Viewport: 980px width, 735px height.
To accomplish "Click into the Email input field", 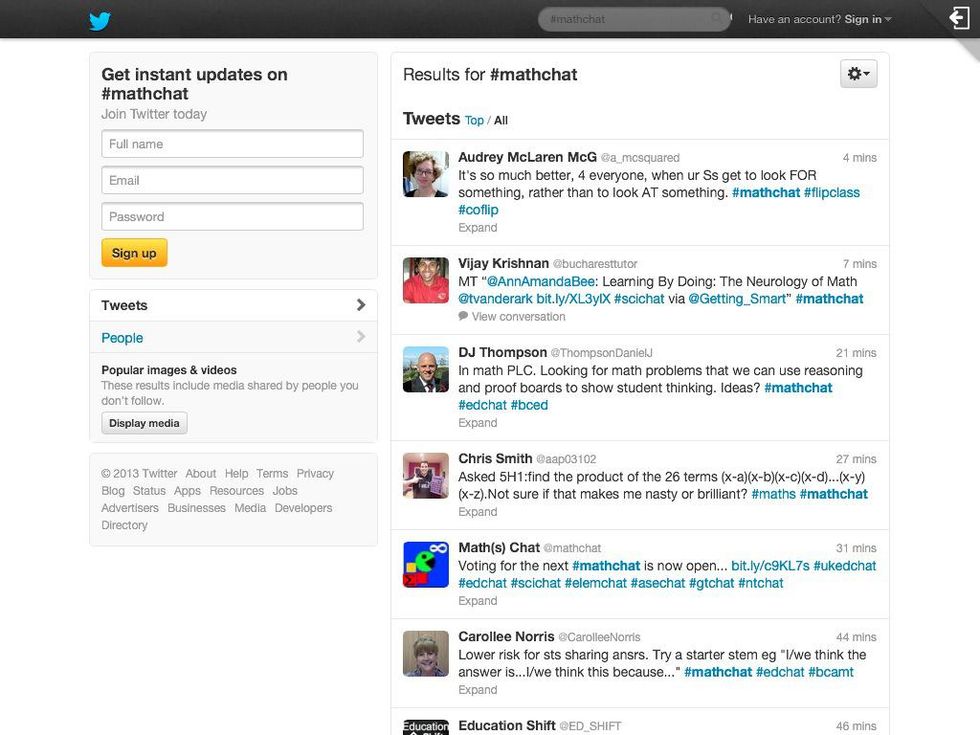I will (232, 180).
